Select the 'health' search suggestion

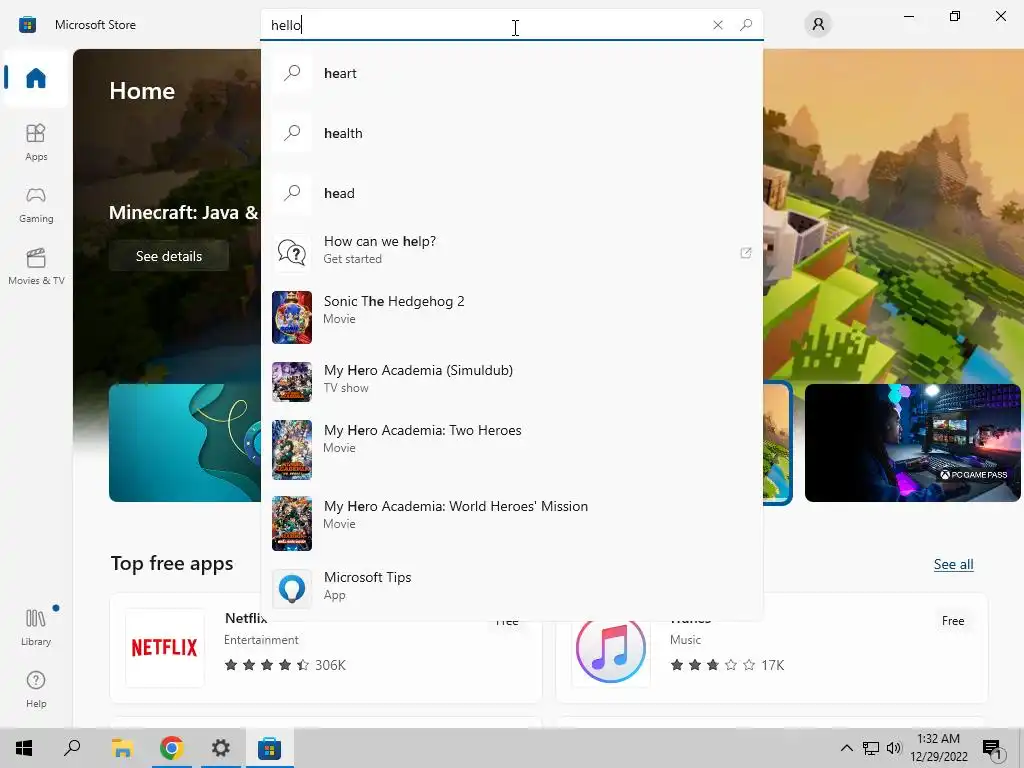point(511,133)
